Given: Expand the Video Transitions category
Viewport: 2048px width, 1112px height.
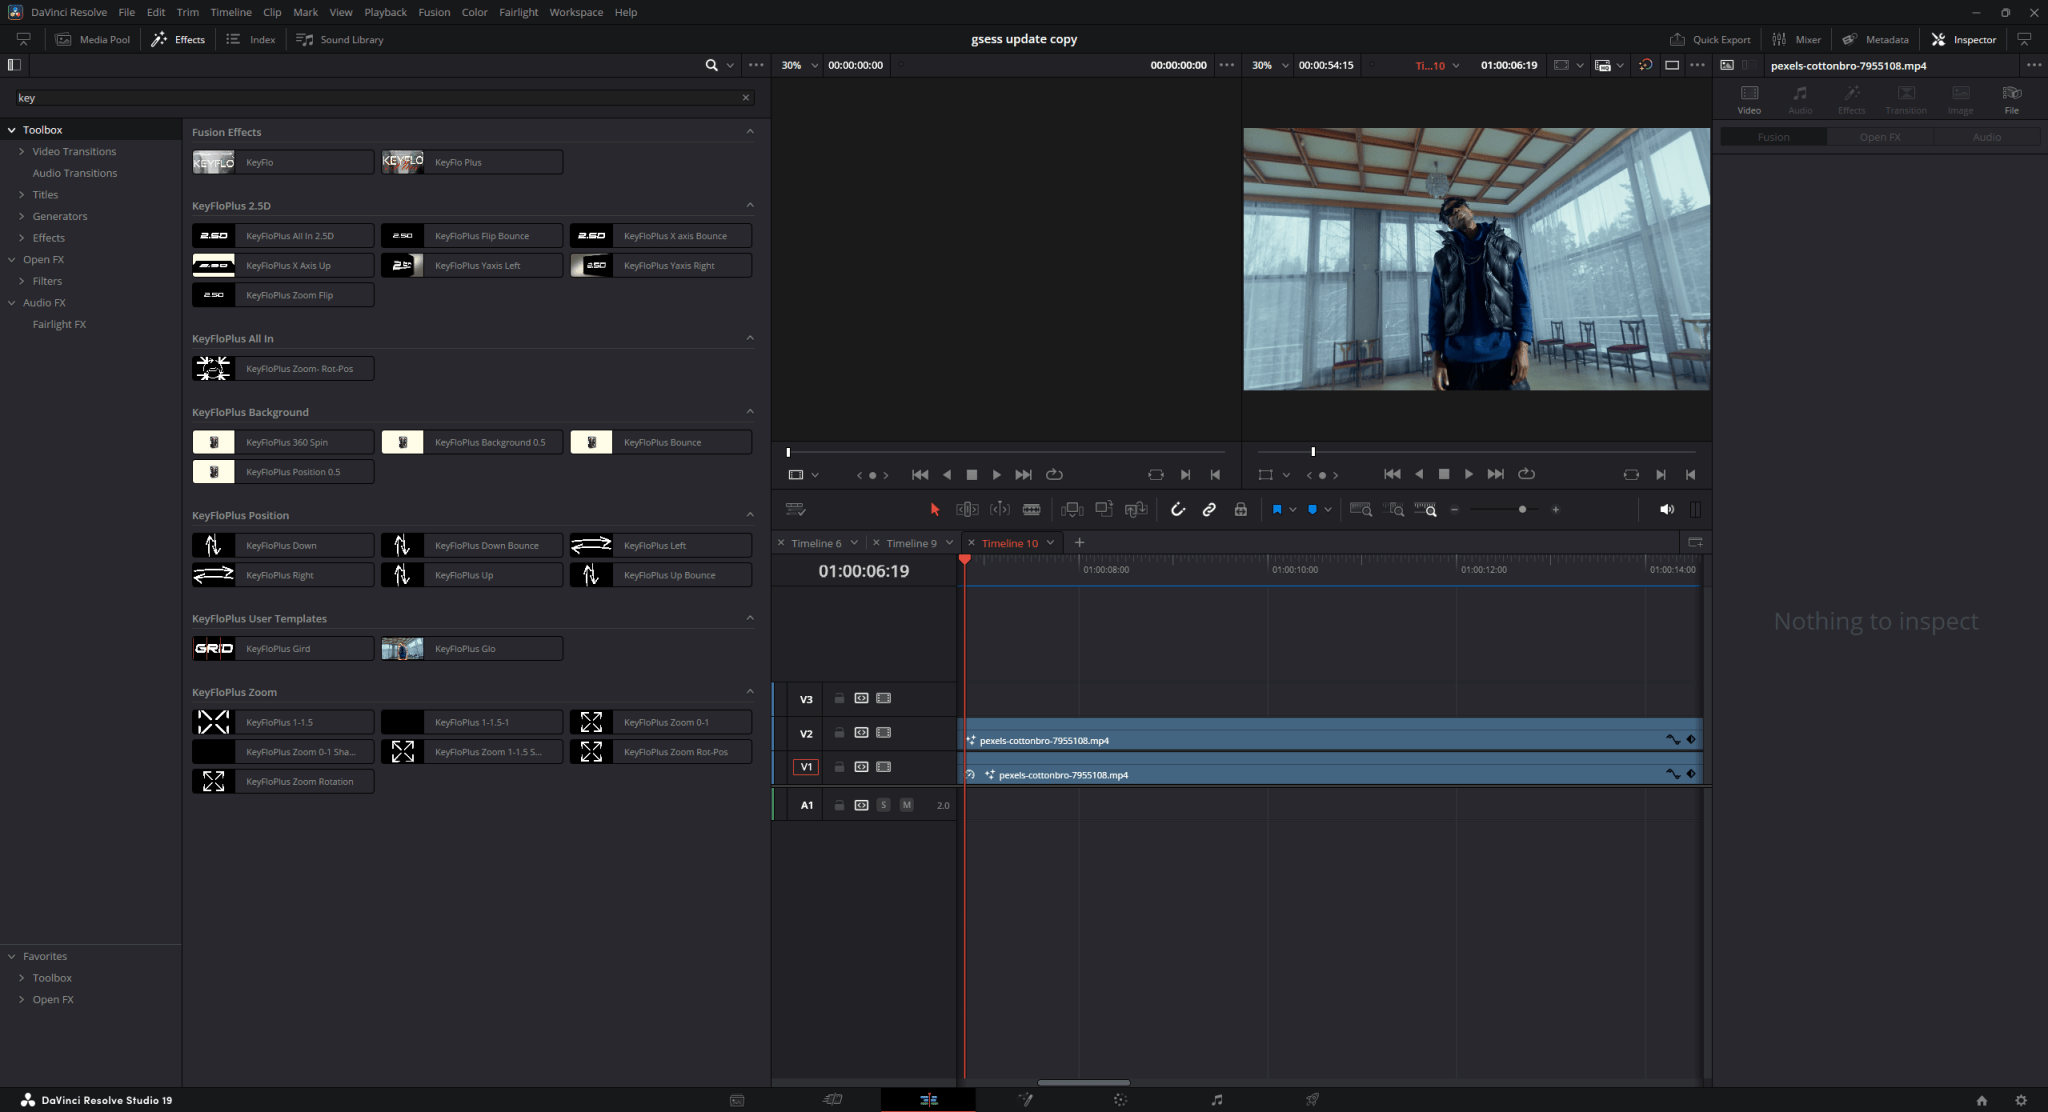Looking at the screenshot, I should point(23,151).
